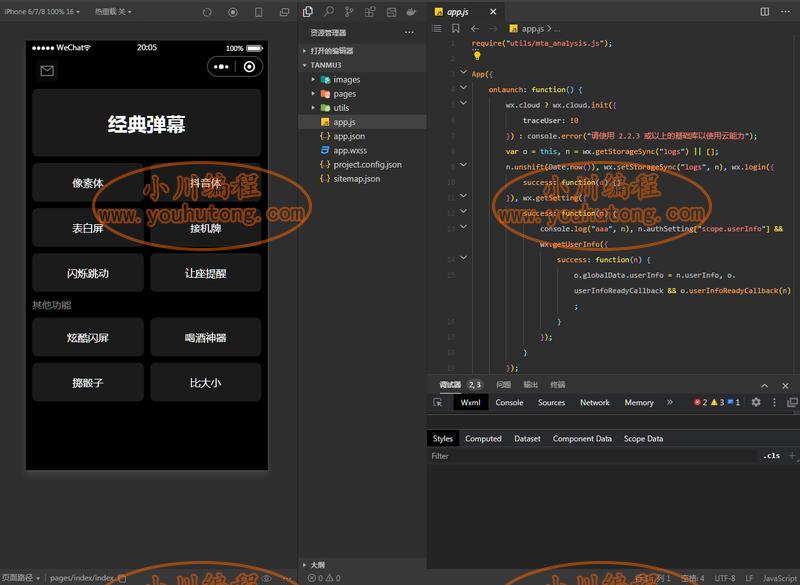Open the Source Control branch icon
Image resolution: width=800 pixels, height=585 pixels.
pos(349,12)
